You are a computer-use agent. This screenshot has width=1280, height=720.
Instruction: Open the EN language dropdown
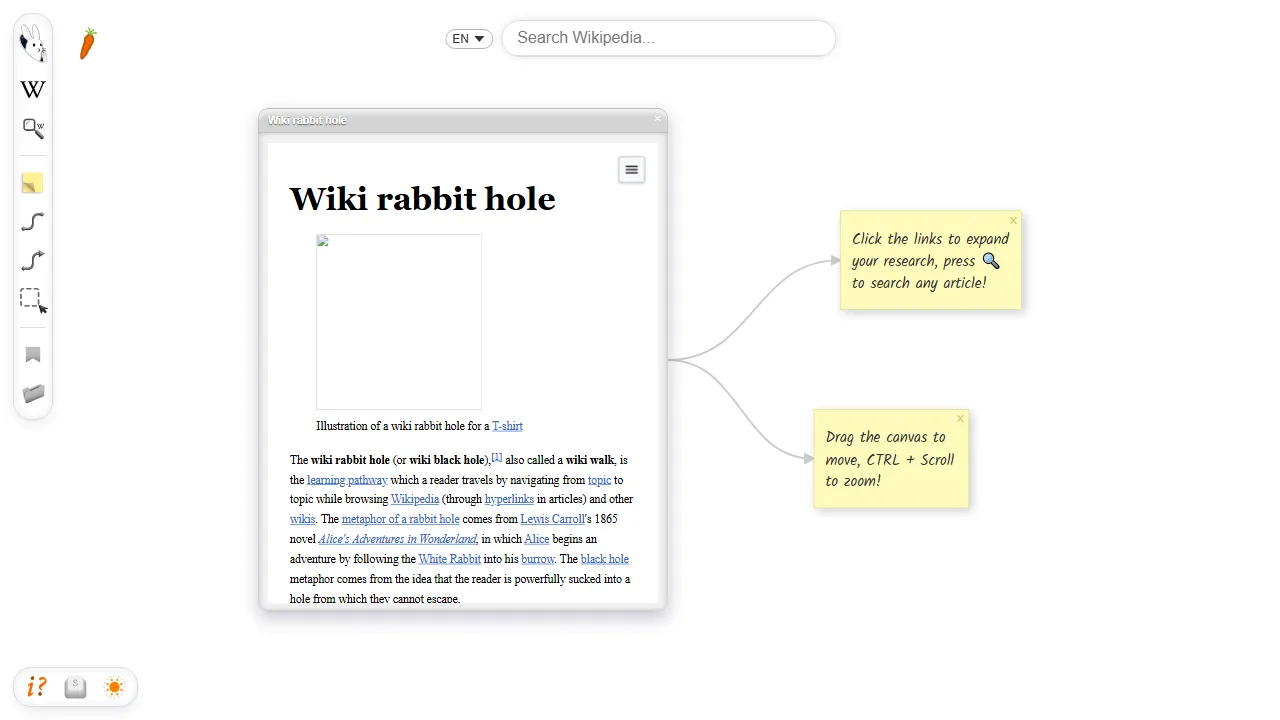pyautogui.click(x=468, y=38)
